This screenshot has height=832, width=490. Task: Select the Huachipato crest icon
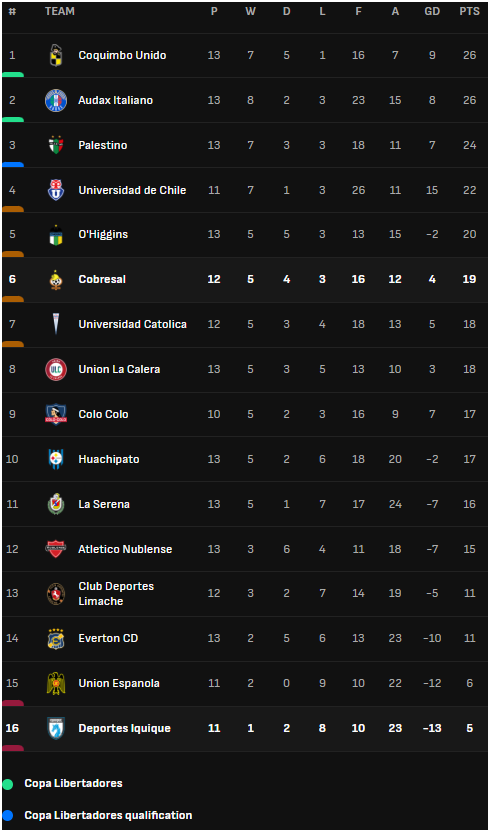coord(56,459)
